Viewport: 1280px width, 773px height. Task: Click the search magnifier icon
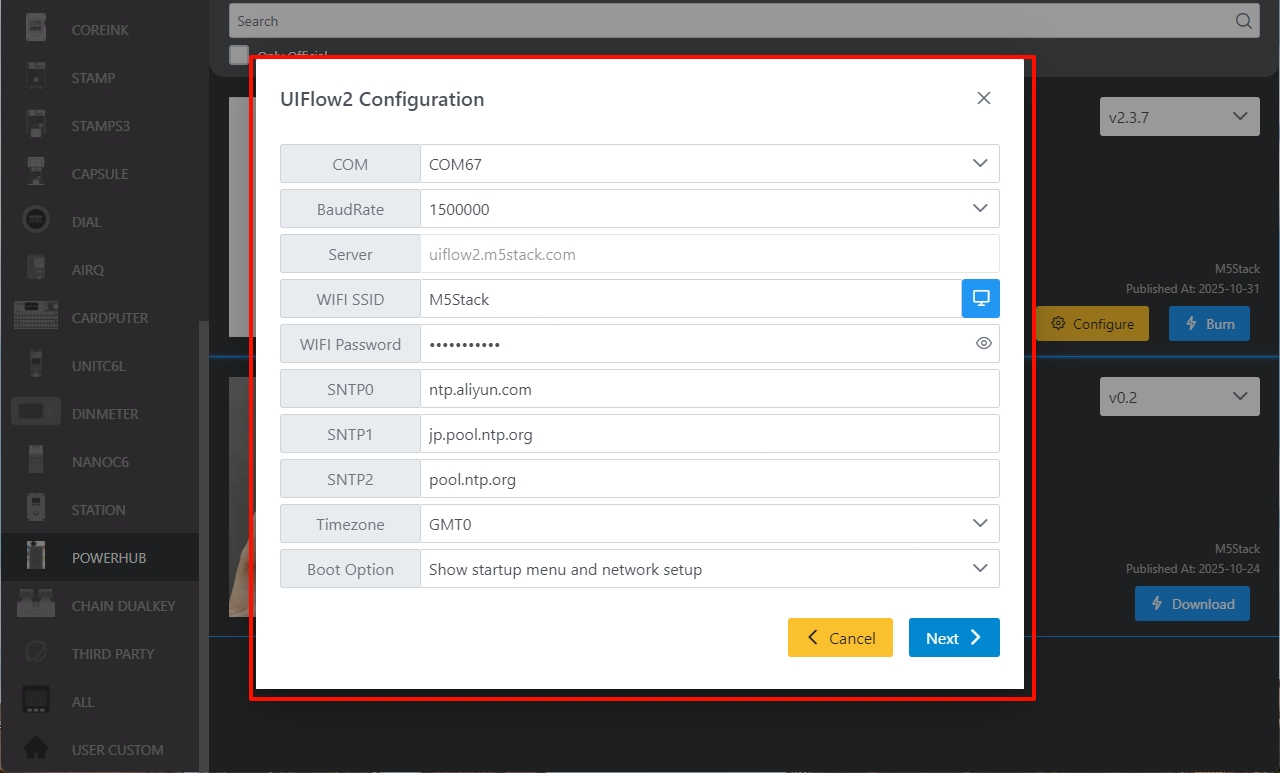tap(1243, 21)
